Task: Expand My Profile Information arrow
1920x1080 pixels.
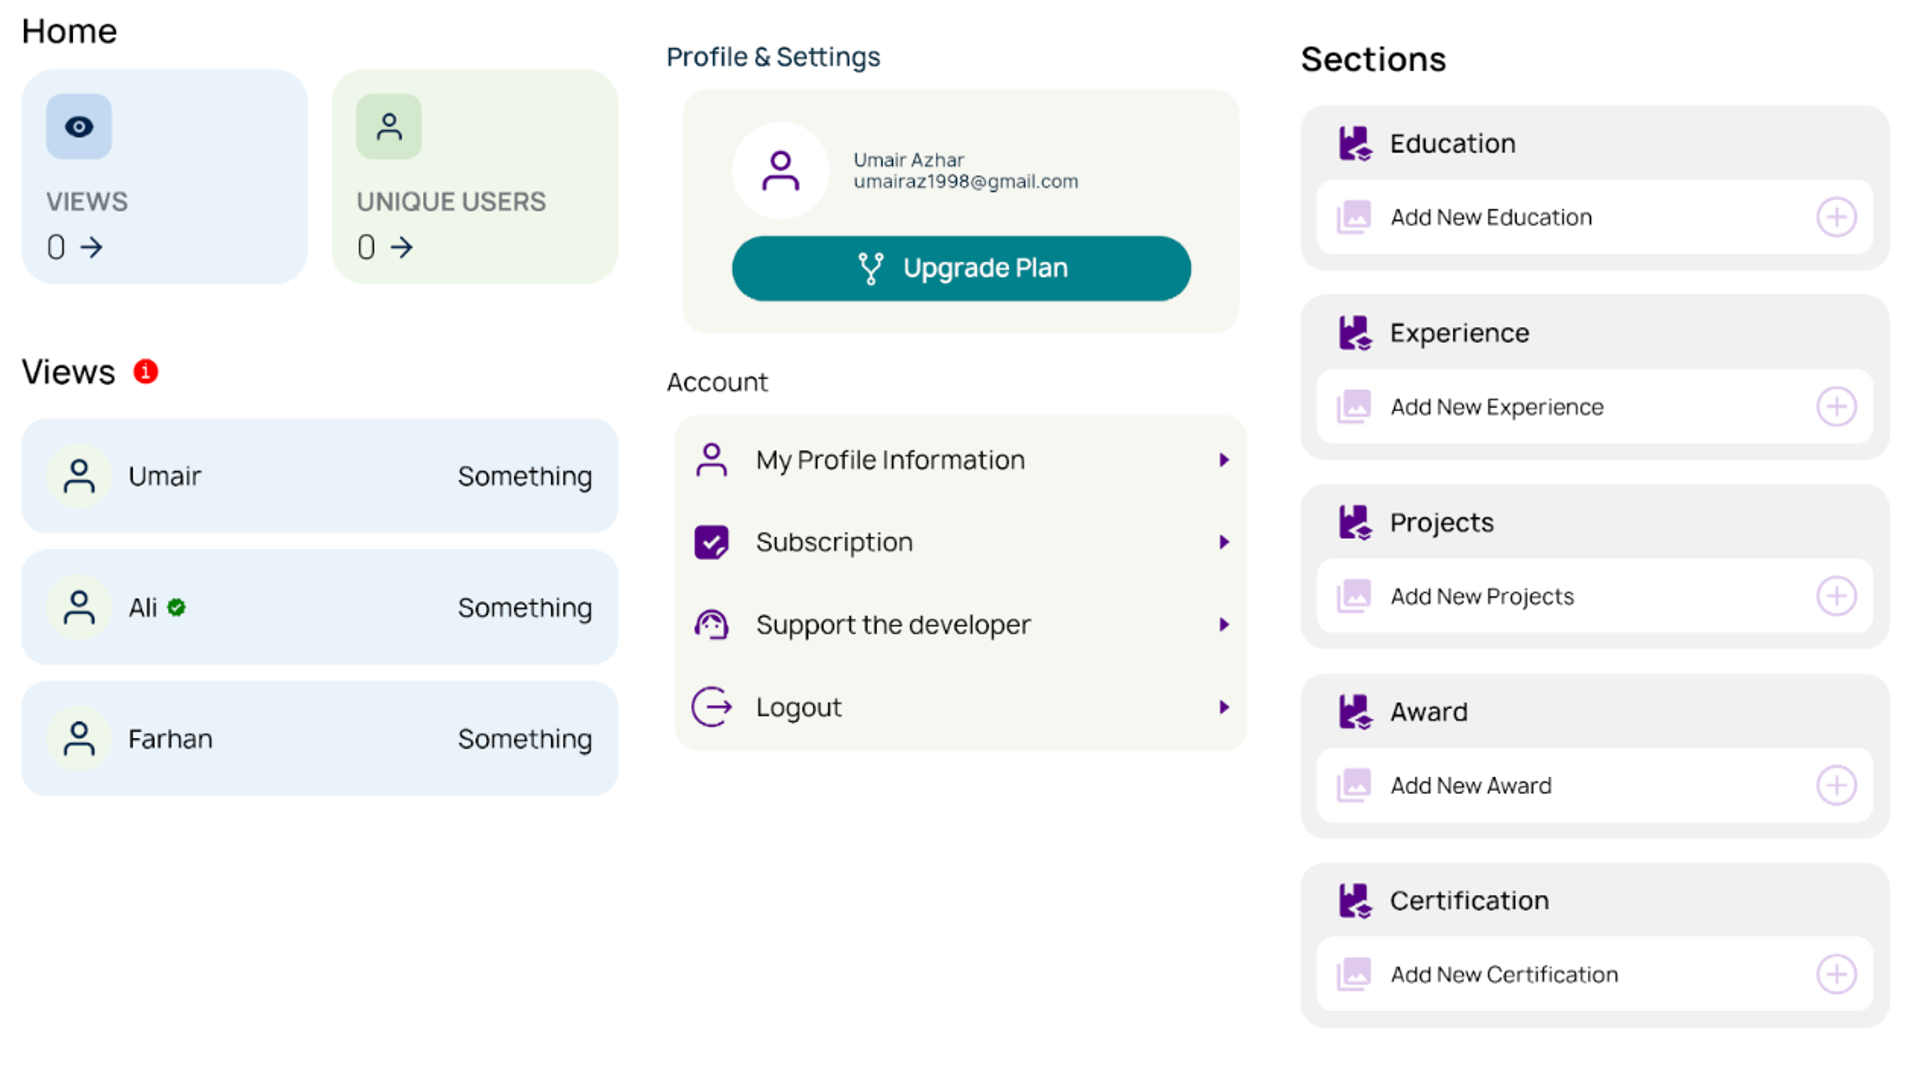Action: 1223,460
